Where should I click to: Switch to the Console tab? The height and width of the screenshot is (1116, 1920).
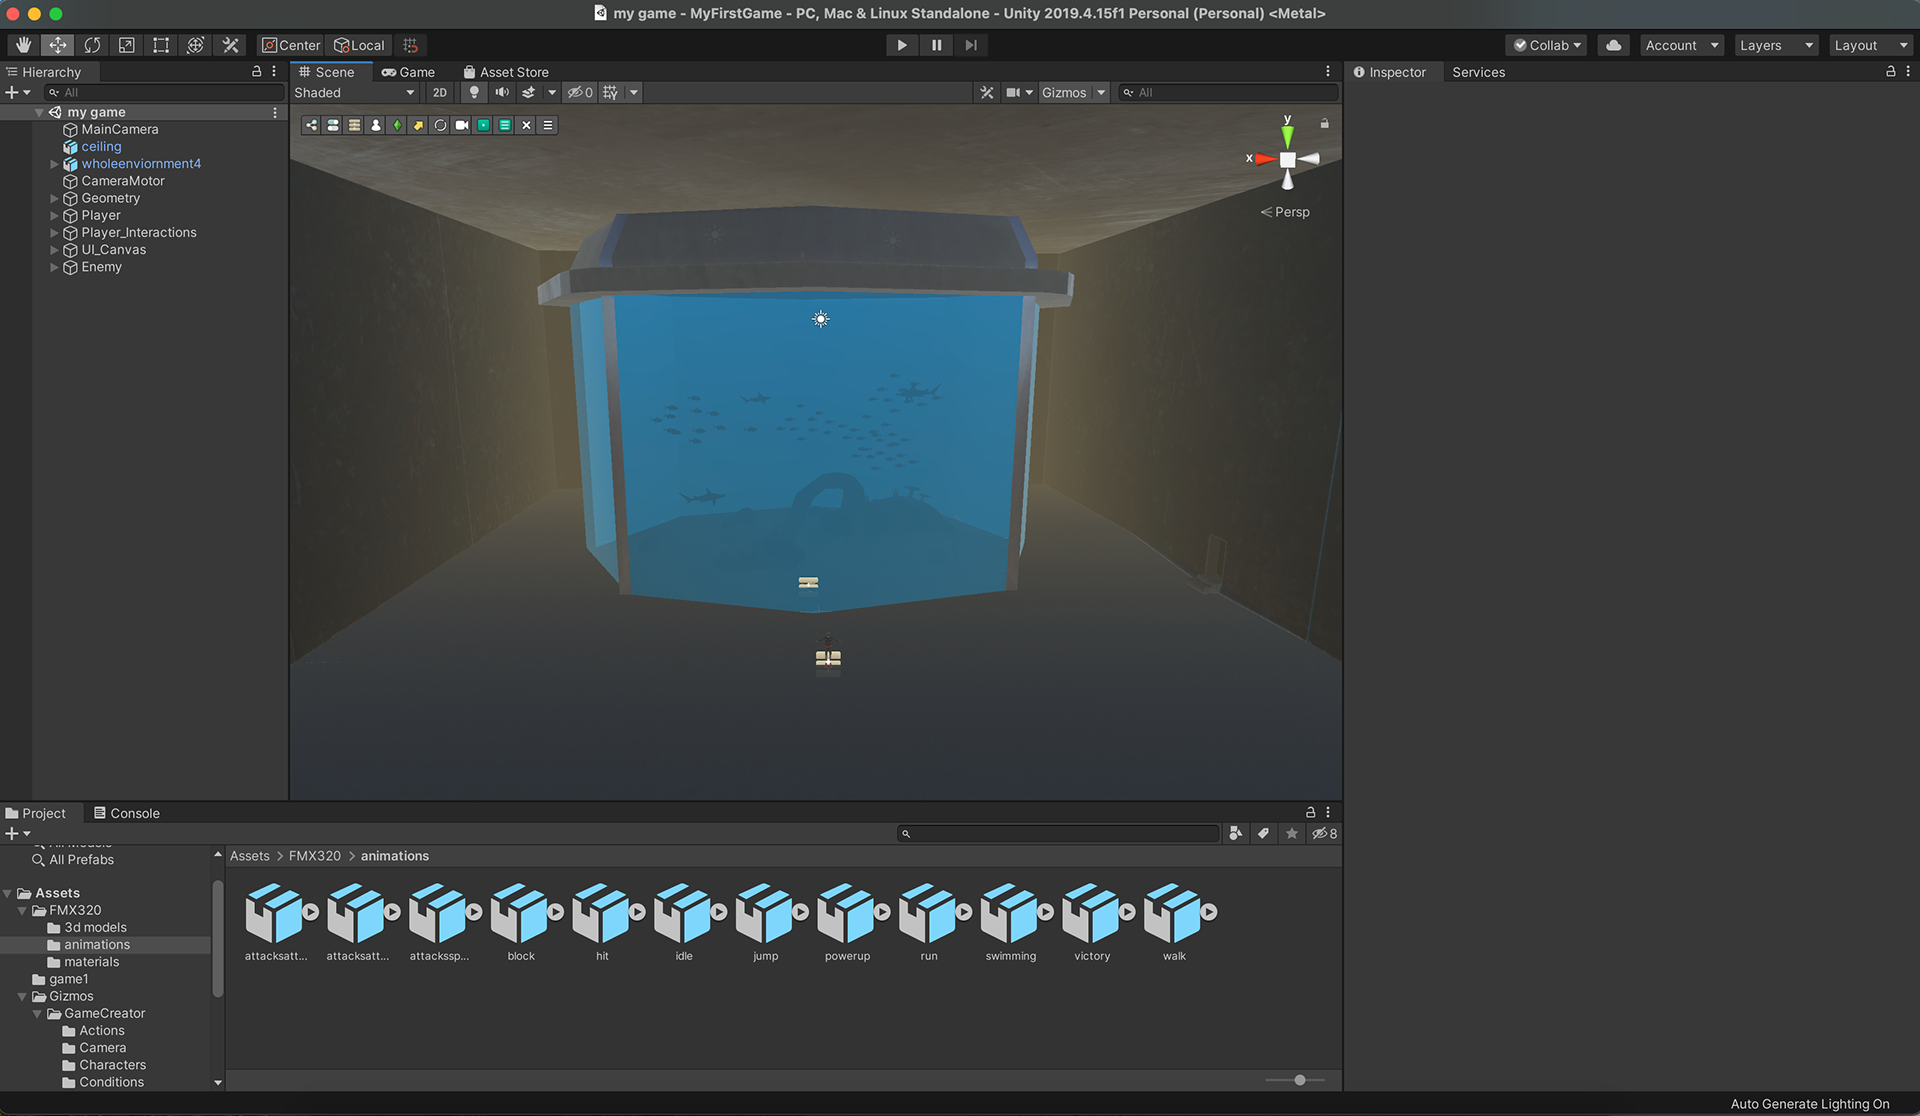(127, 813)
